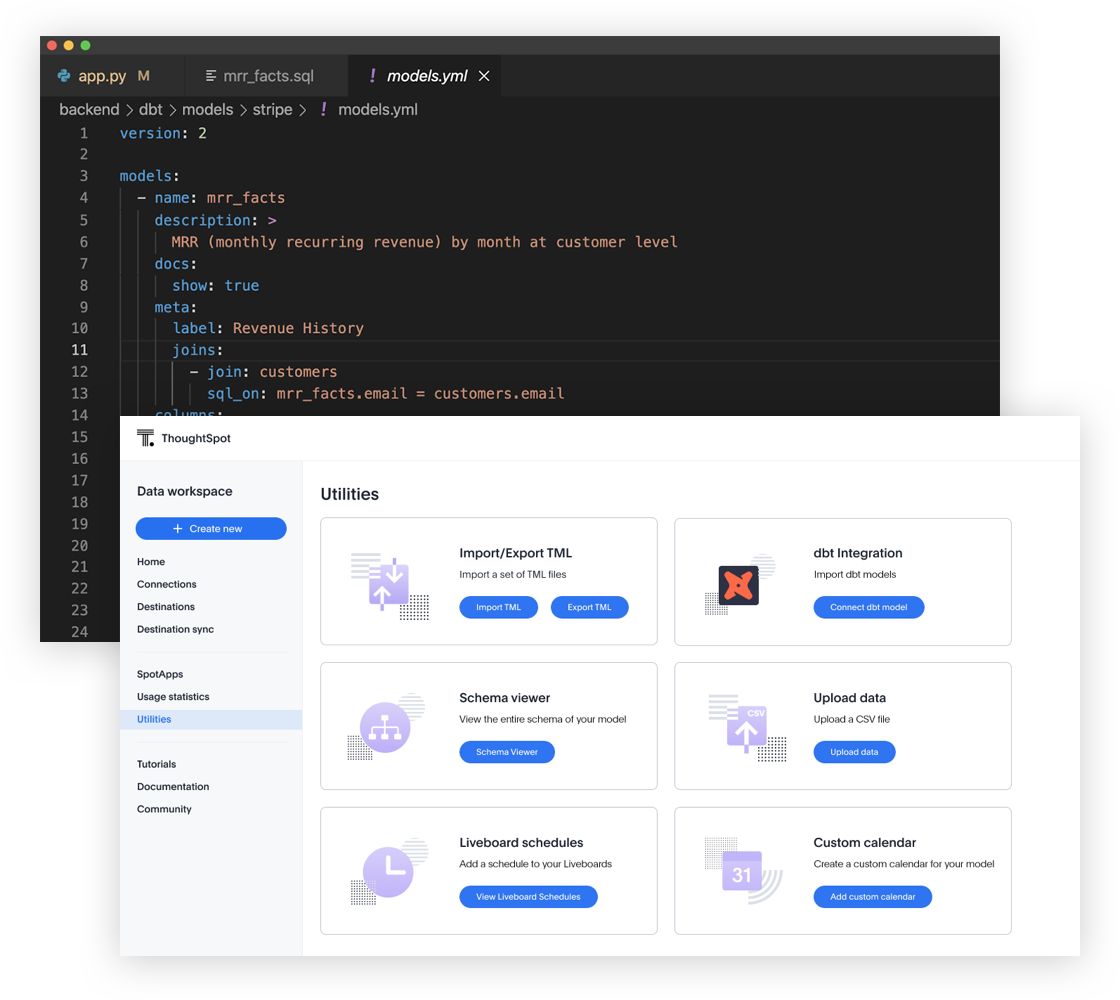
Task: Click the Upload data CSV icon
Action: [x=746, y=729]
